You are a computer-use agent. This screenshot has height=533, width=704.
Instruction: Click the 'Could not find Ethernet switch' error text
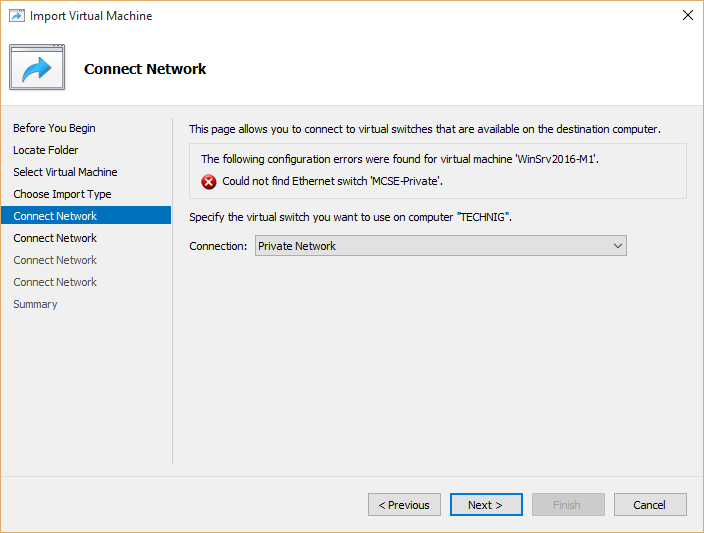point(333,181)
